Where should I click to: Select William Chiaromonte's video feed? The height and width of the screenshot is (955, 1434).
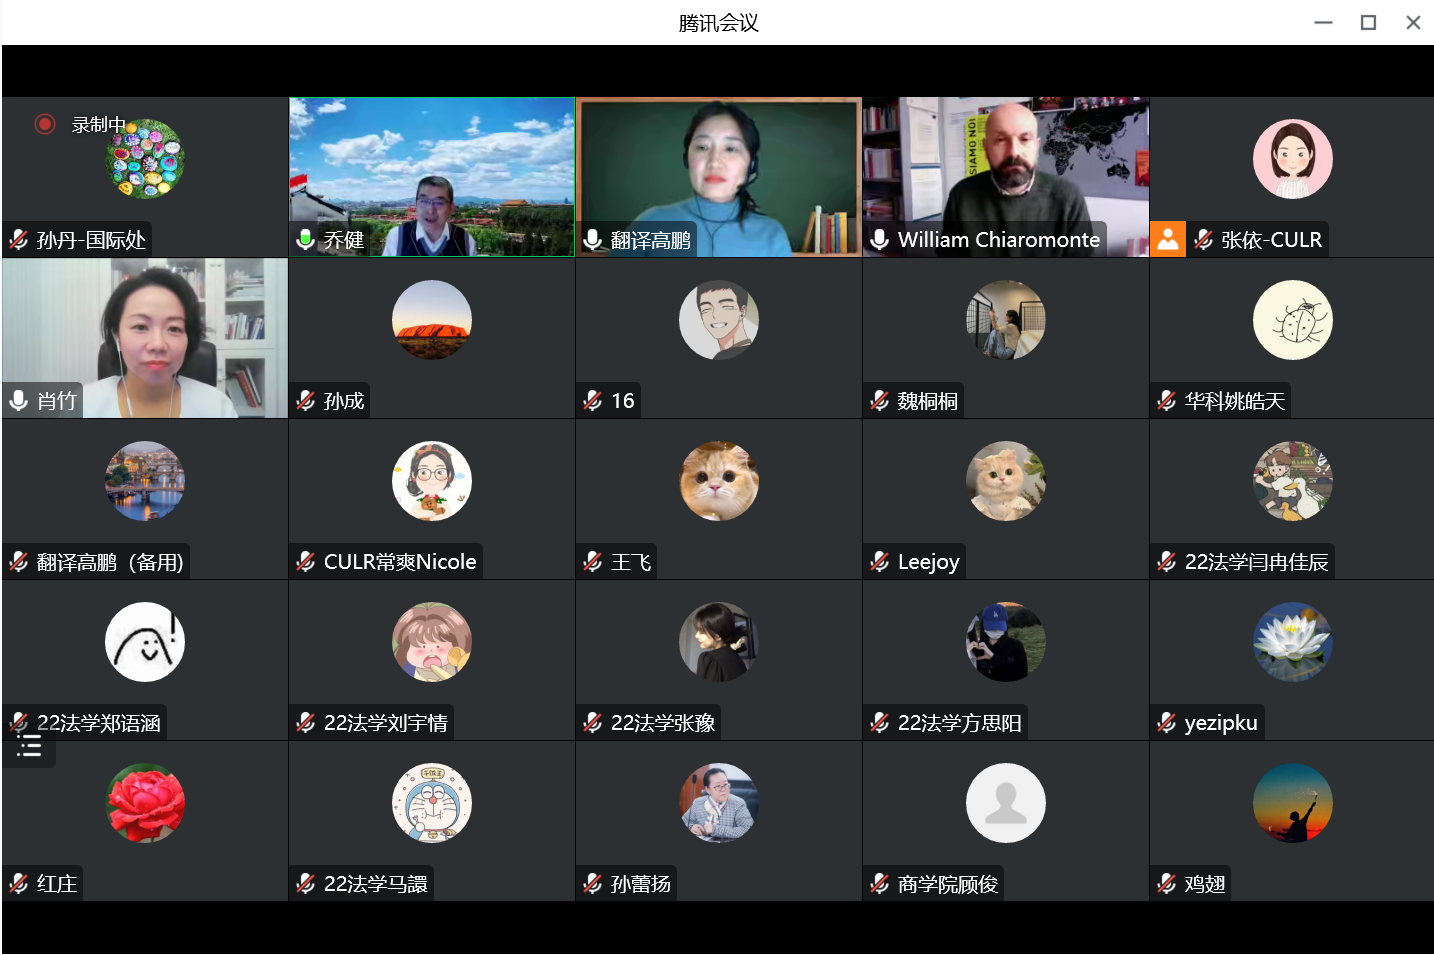pos(1005,170)
